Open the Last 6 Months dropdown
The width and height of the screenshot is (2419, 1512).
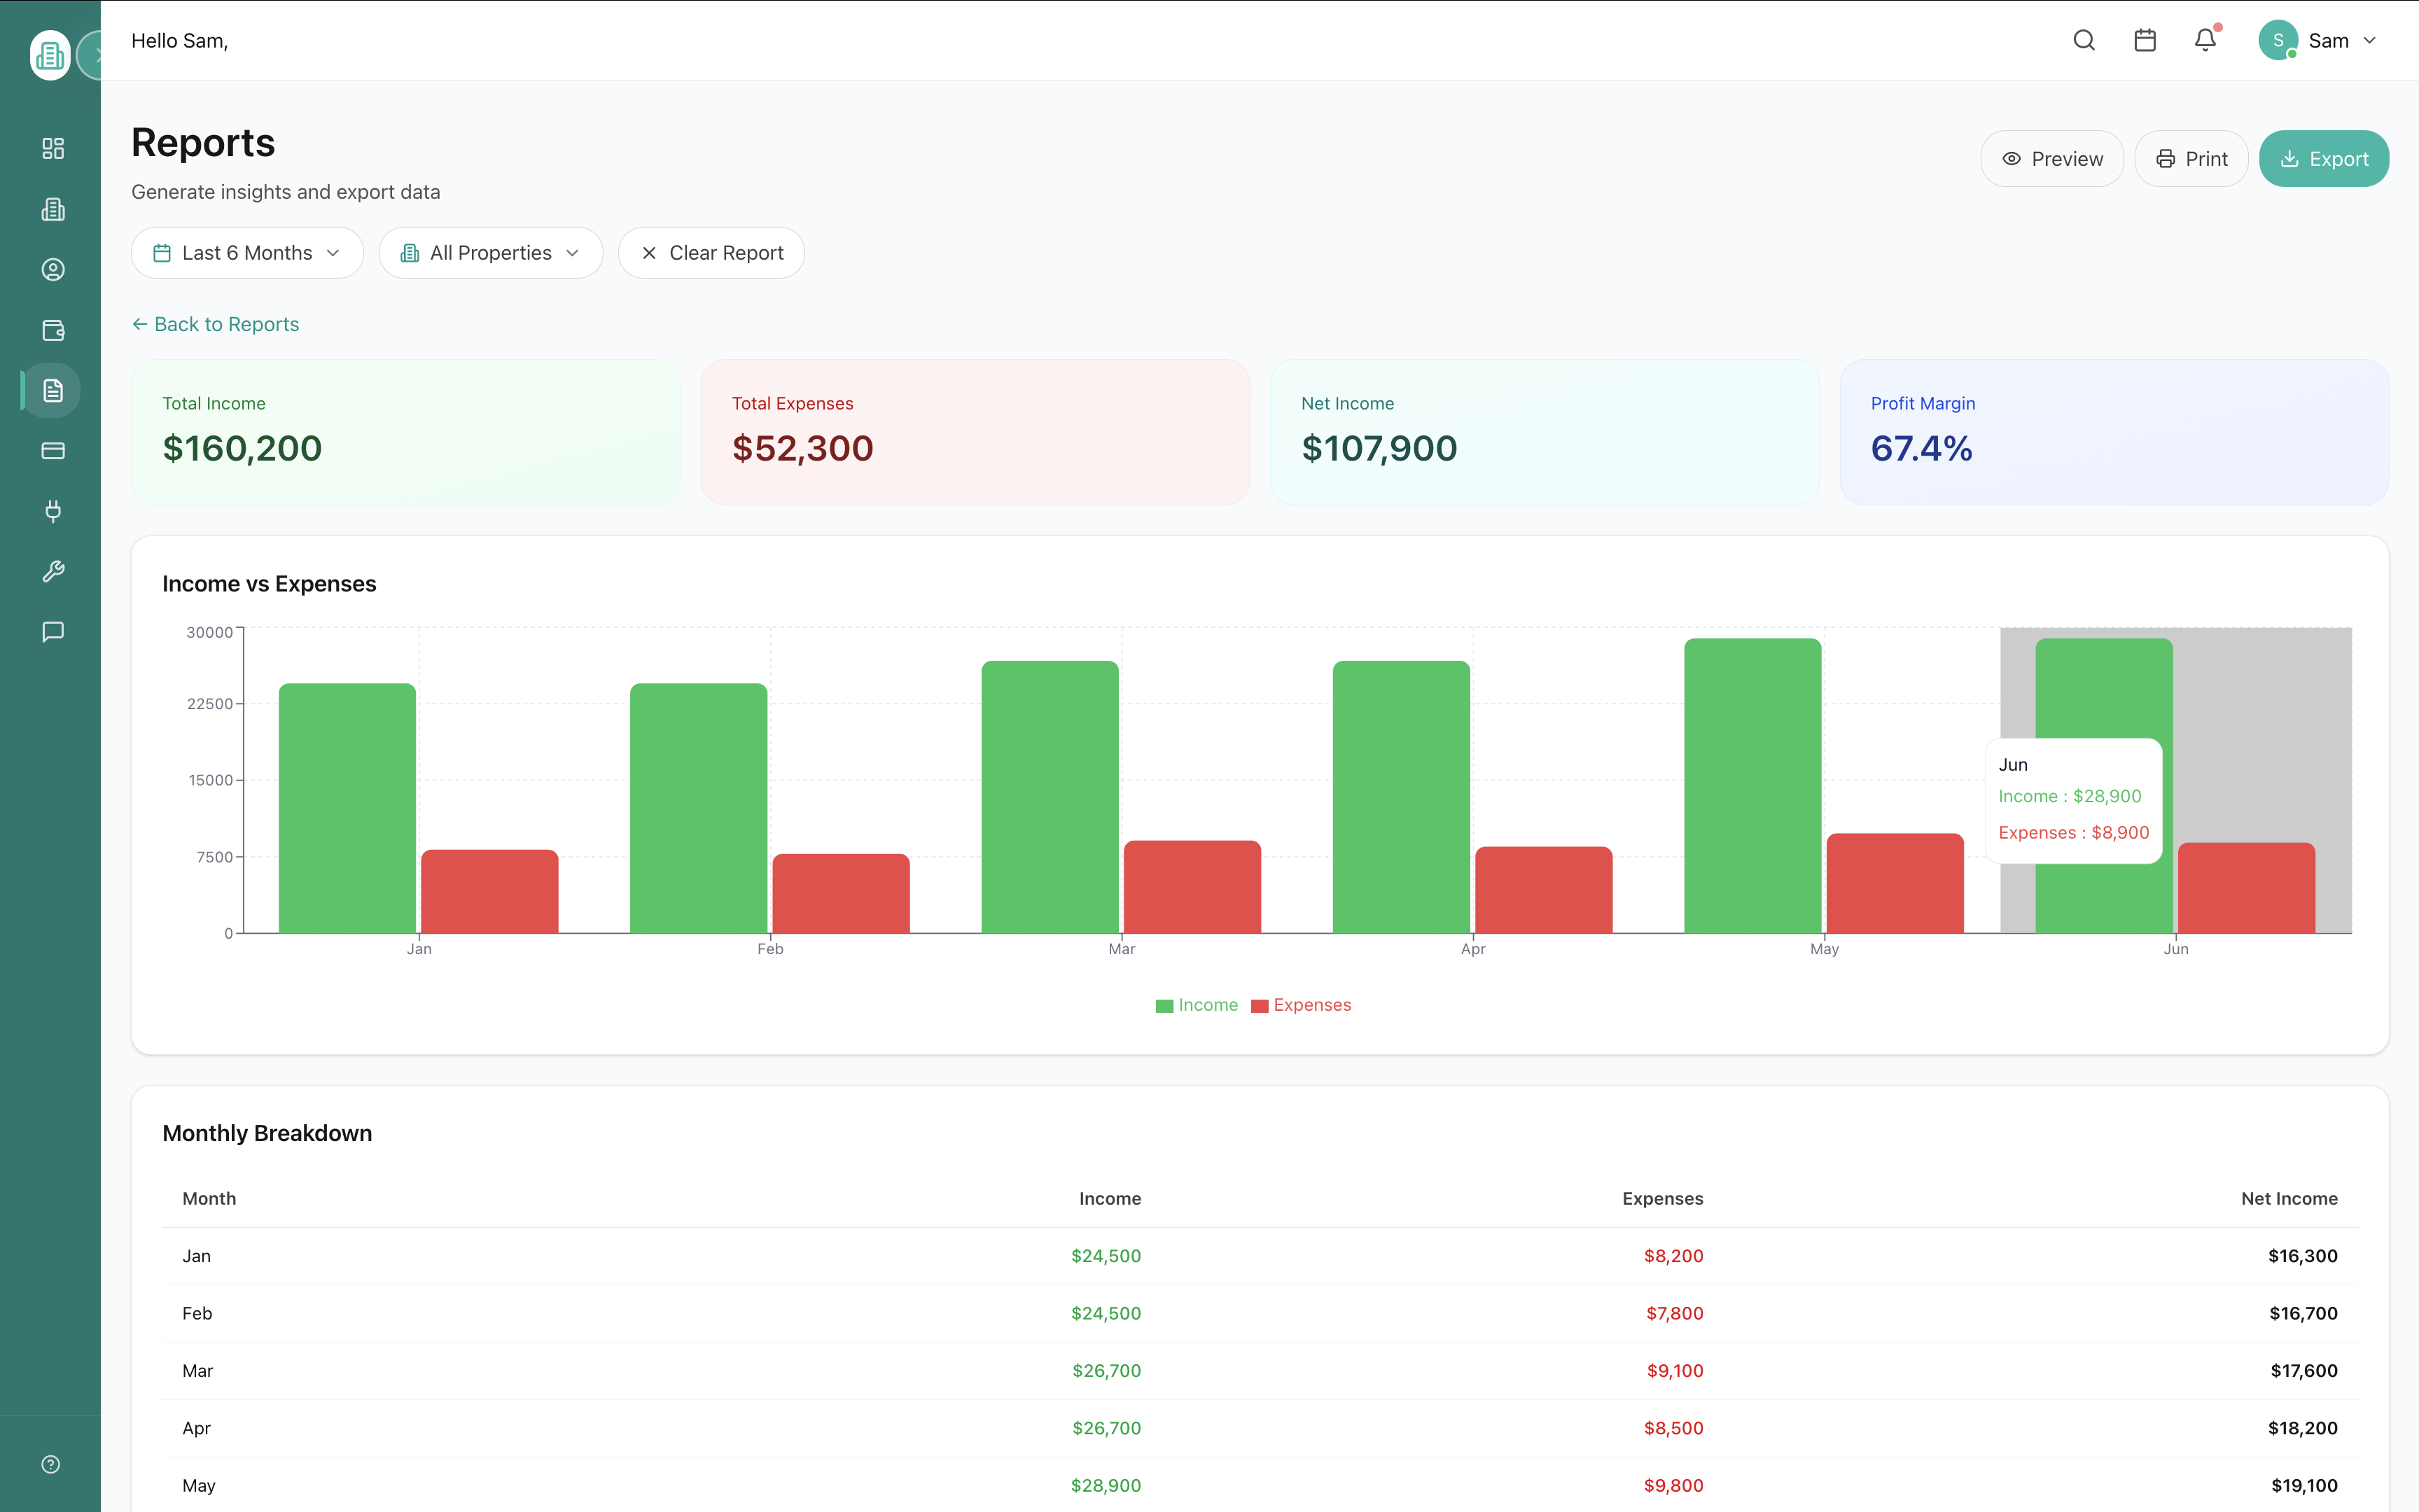[x=247, y=252]
